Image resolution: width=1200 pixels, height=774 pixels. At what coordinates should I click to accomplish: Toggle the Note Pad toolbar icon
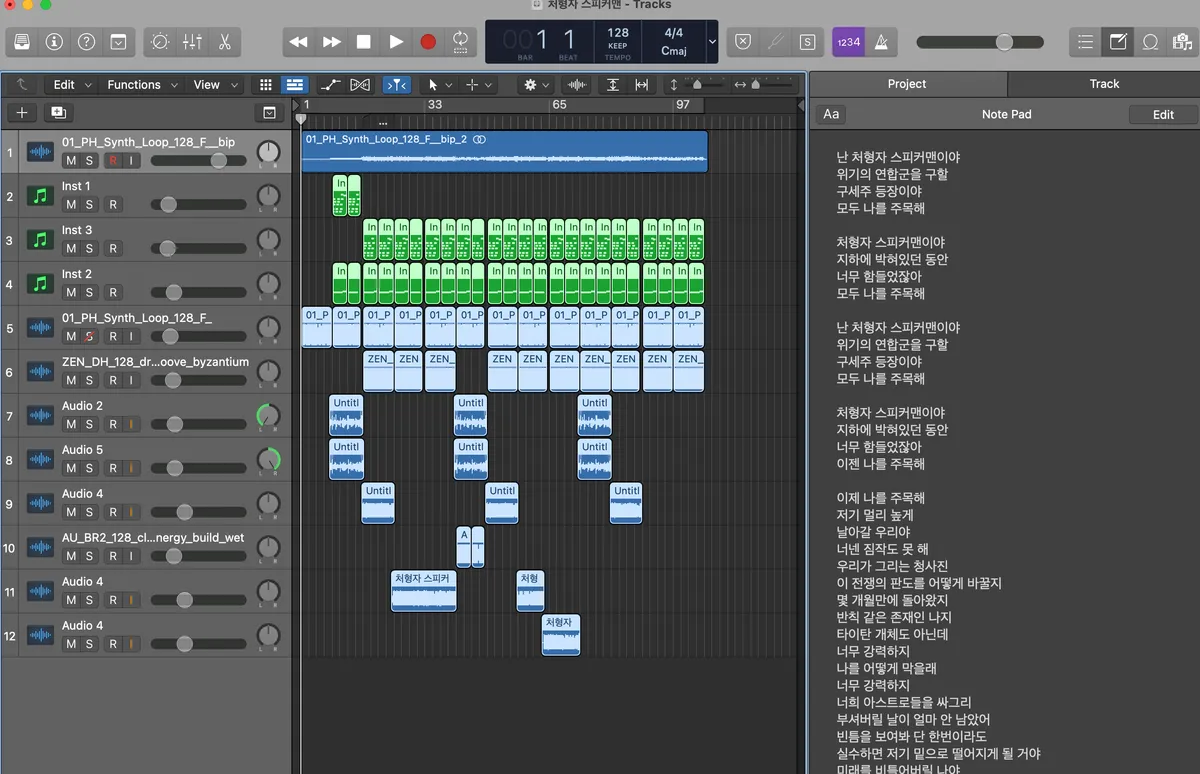1117,42
